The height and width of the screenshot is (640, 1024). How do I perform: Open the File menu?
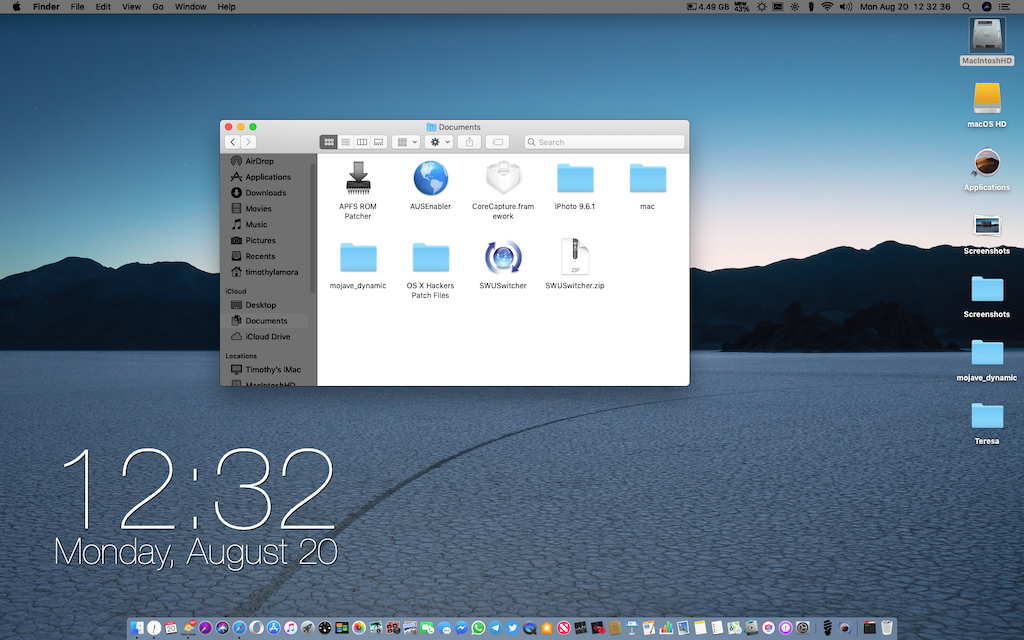[78, 7]
